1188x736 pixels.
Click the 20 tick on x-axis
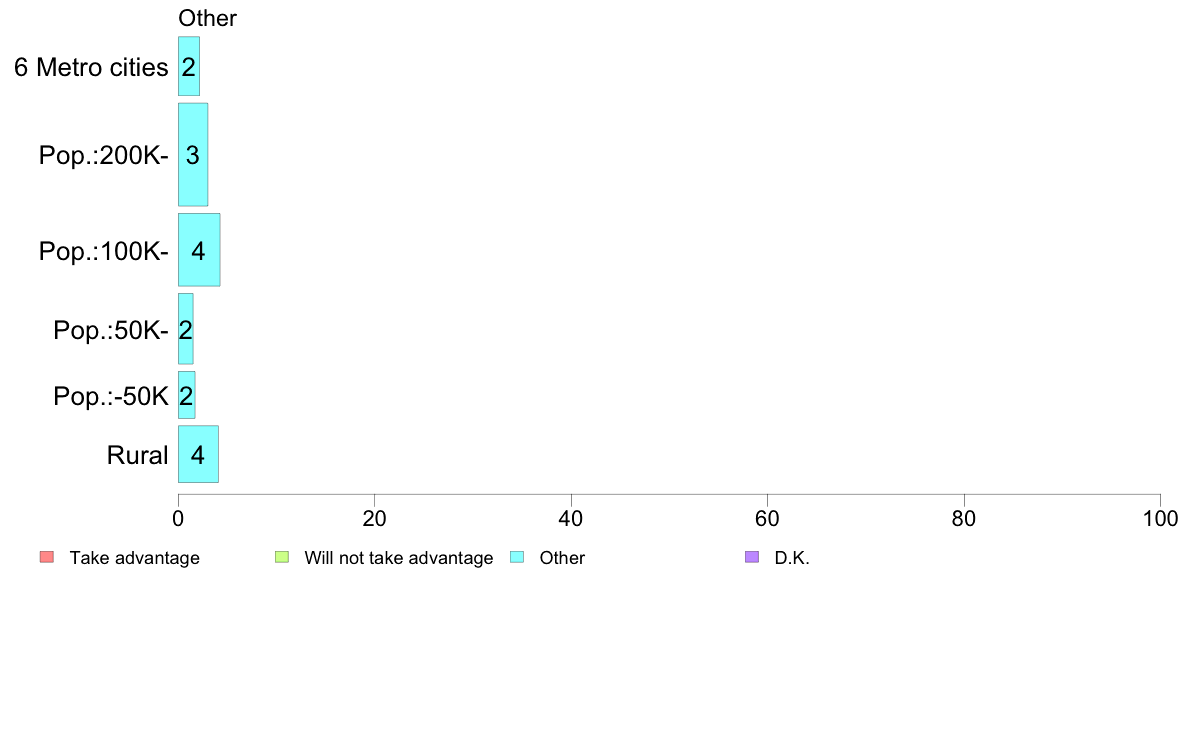coord(374,518)
